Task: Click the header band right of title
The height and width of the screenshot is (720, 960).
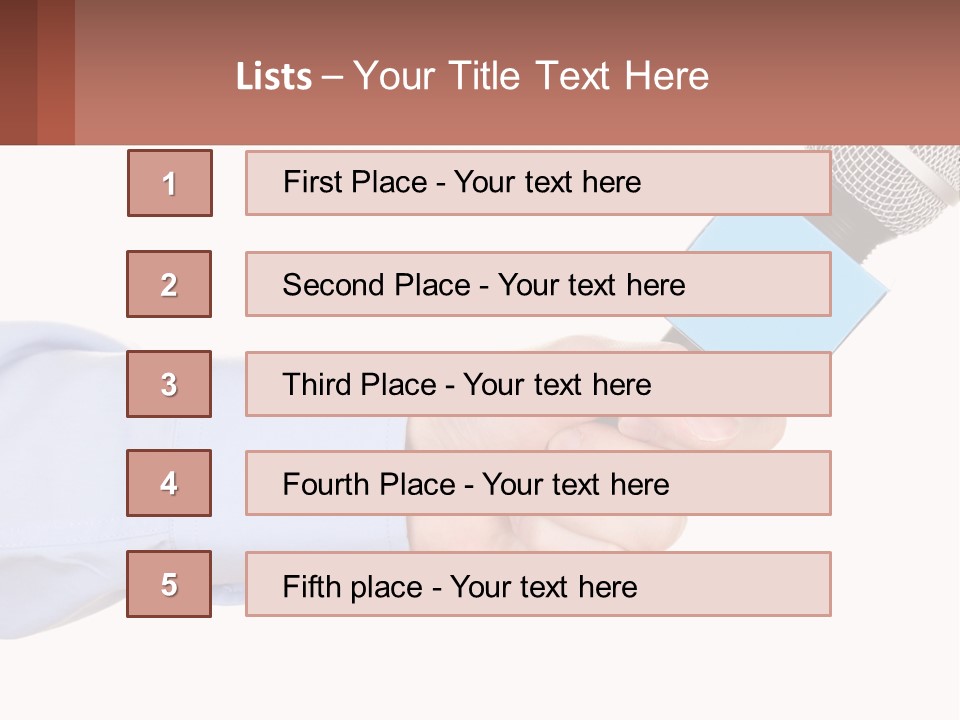Action: [840, 76]
